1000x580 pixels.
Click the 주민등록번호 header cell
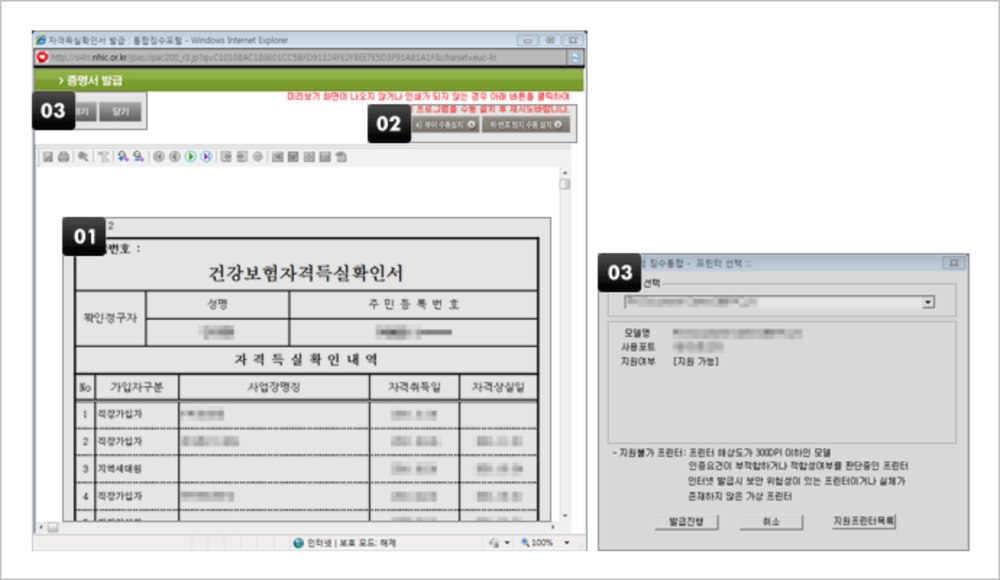[413, 304]
